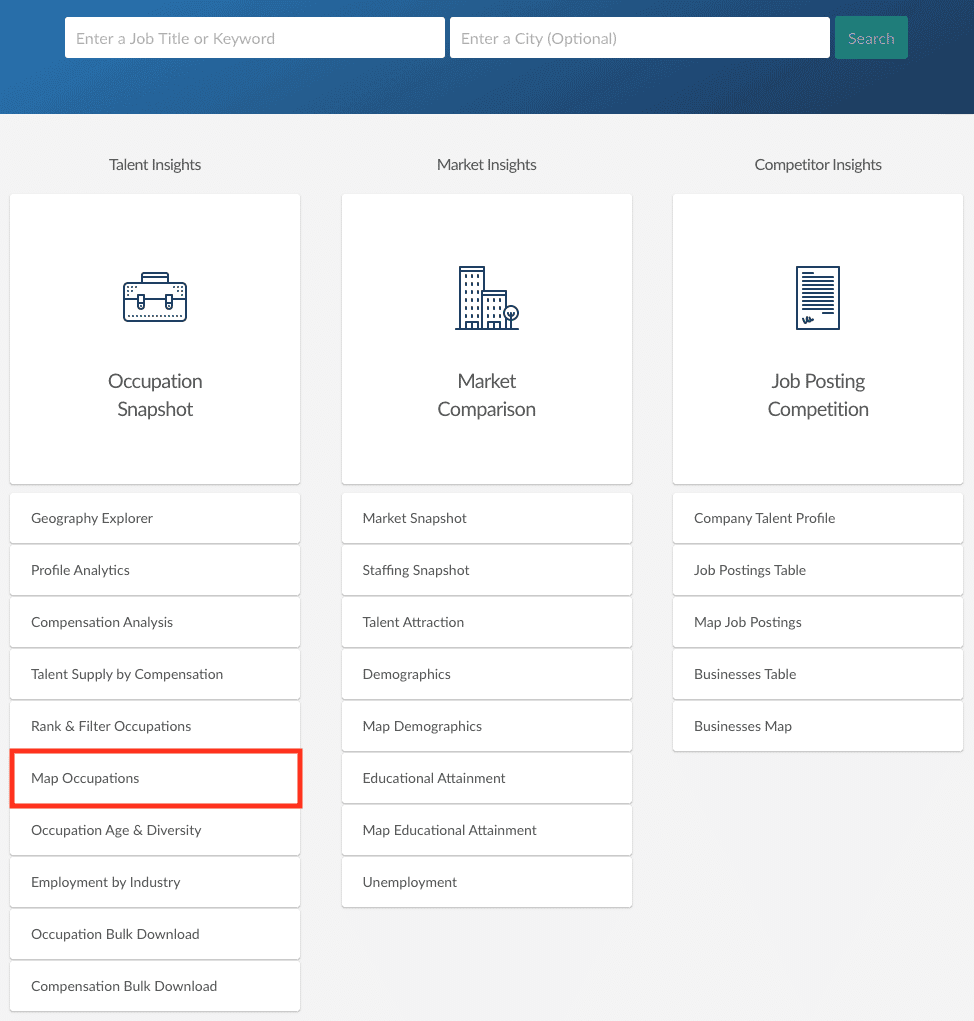The width and height of the screenshot is (974, 1021).
Task: Select Compensation Analysis
Action: pyautogui.click(x=155, y=622)
